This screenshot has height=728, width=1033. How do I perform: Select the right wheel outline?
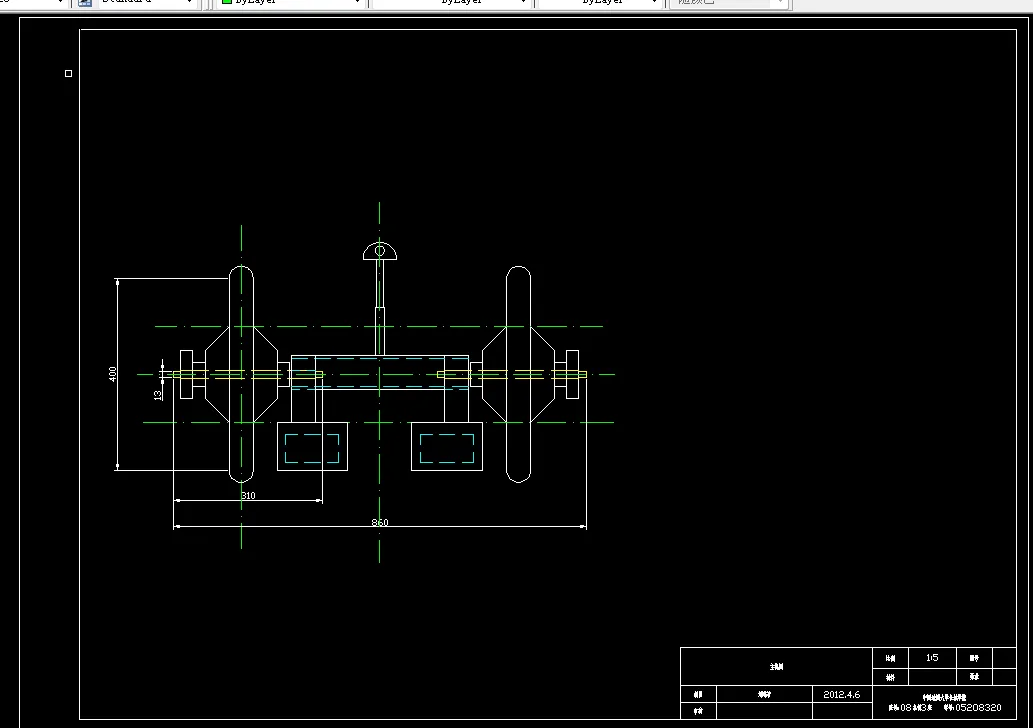tap(518, 374)
